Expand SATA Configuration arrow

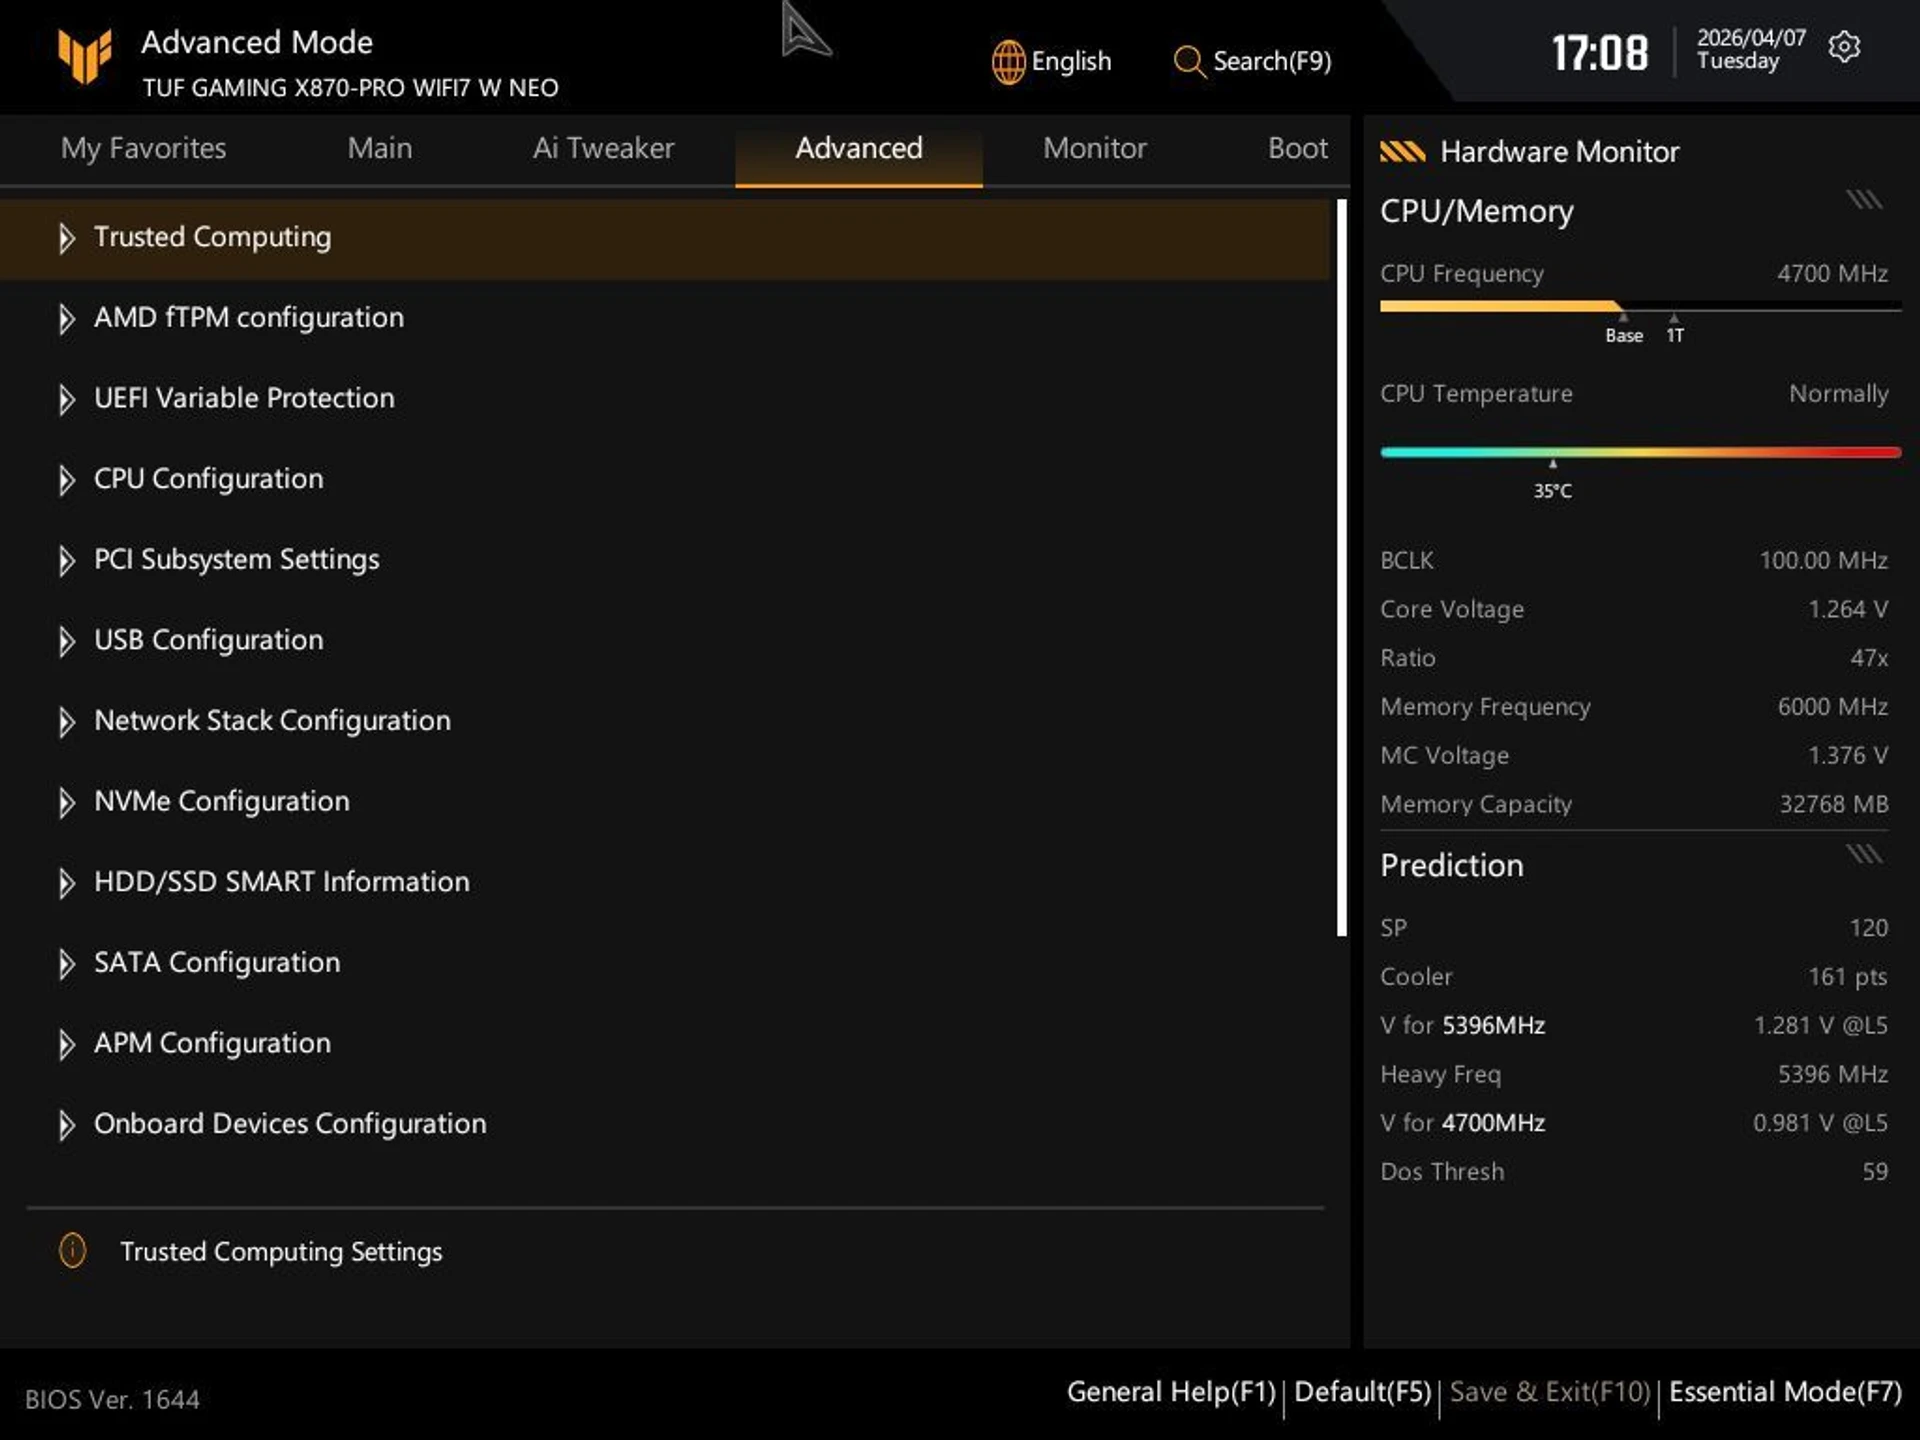(x=66, y=964)
